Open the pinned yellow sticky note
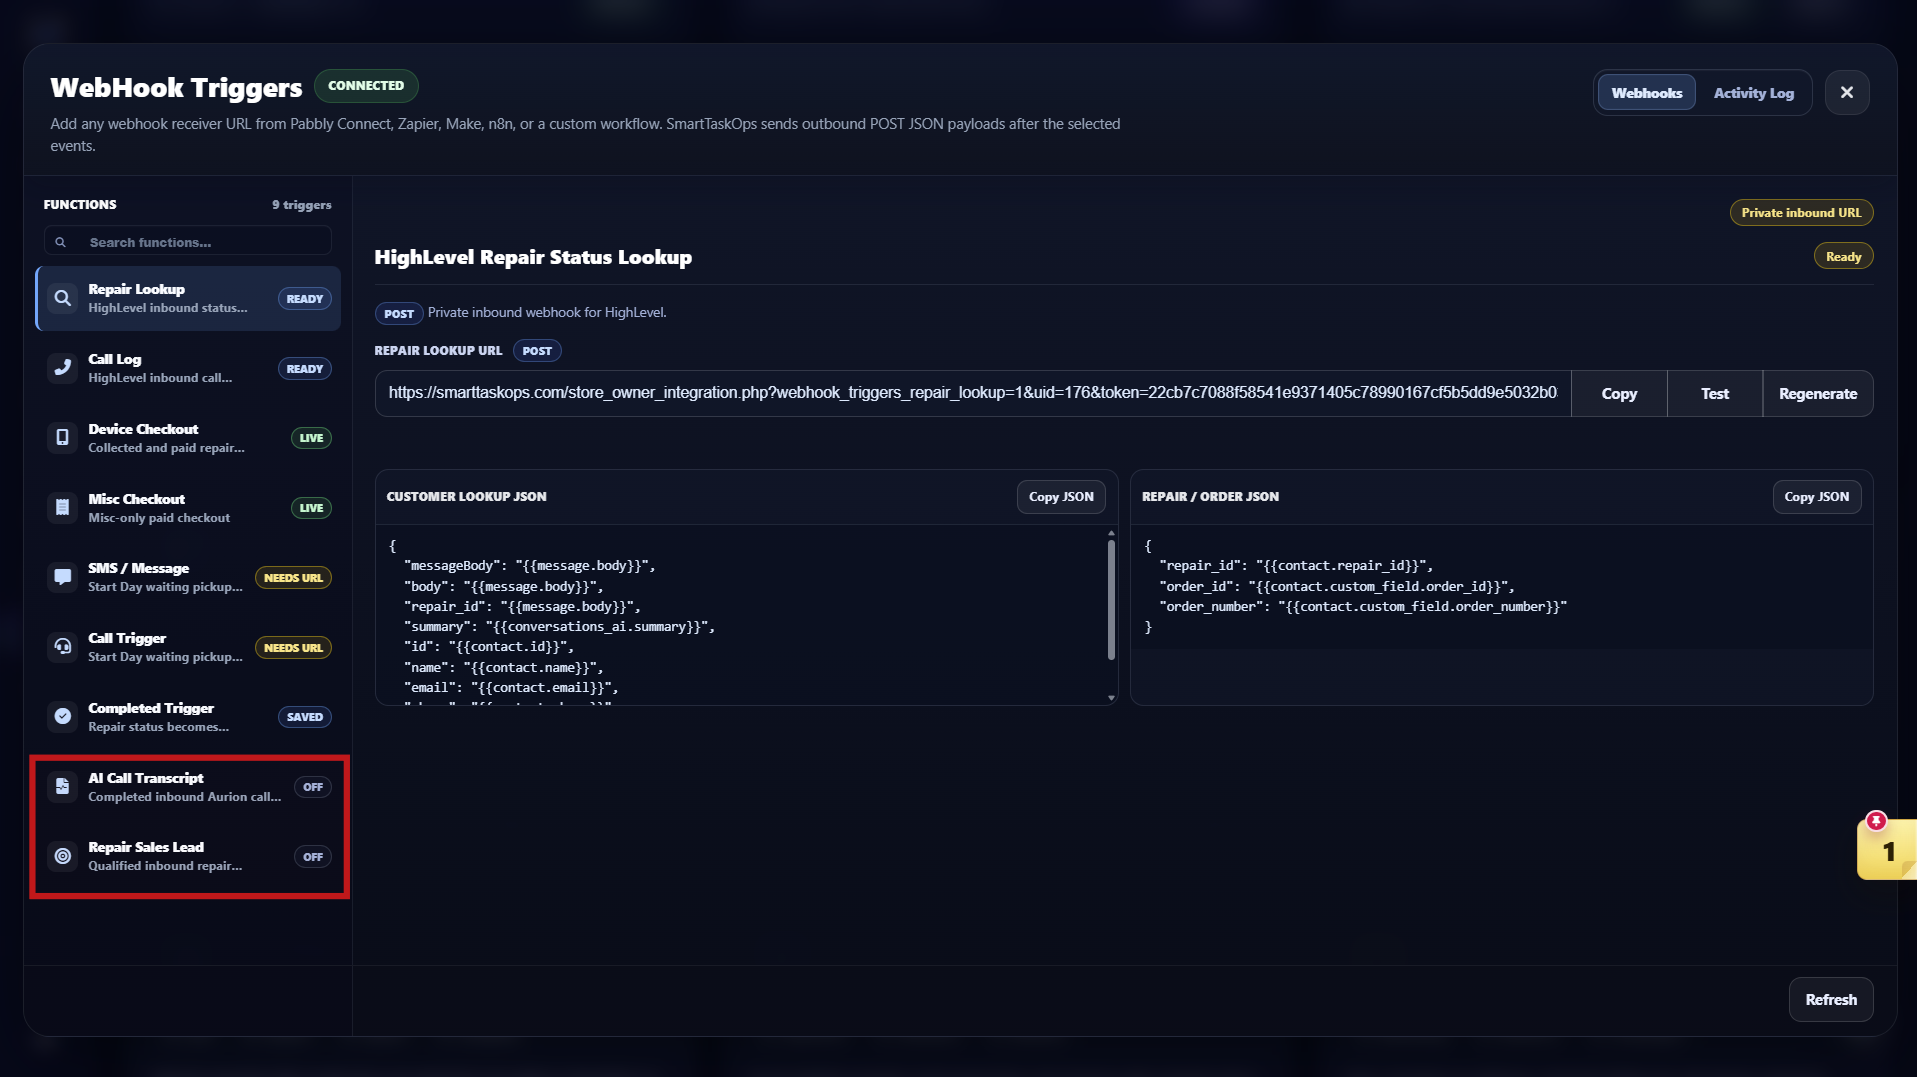The image size is (1917, 1077). tap(1886, 851)
